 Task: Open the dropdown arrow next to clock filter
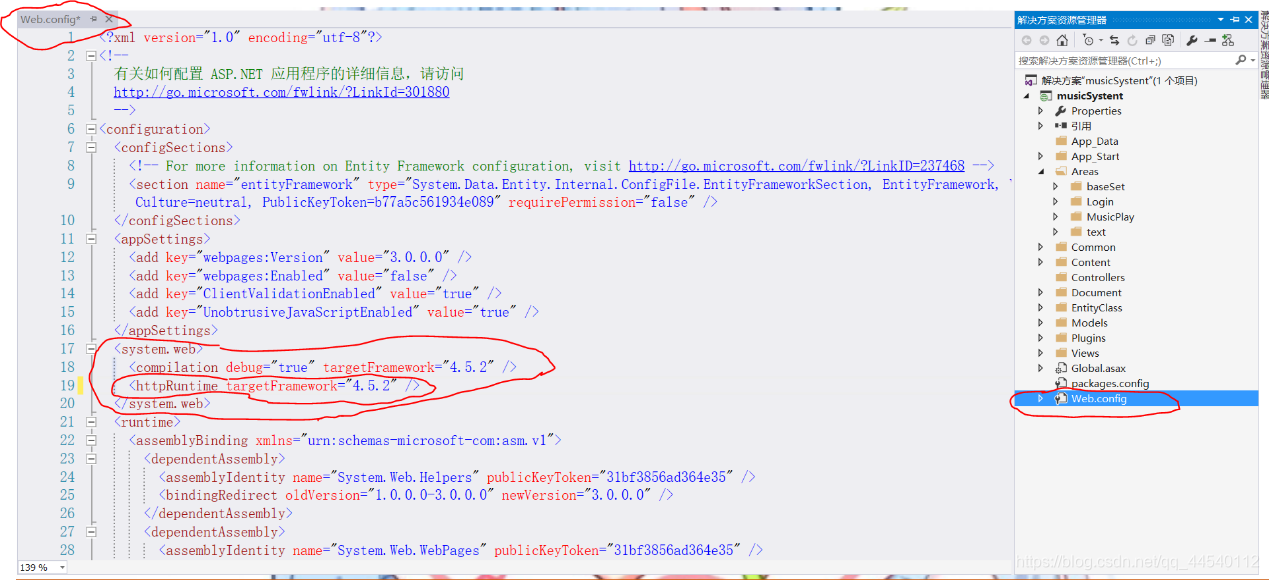(1099, 40)
